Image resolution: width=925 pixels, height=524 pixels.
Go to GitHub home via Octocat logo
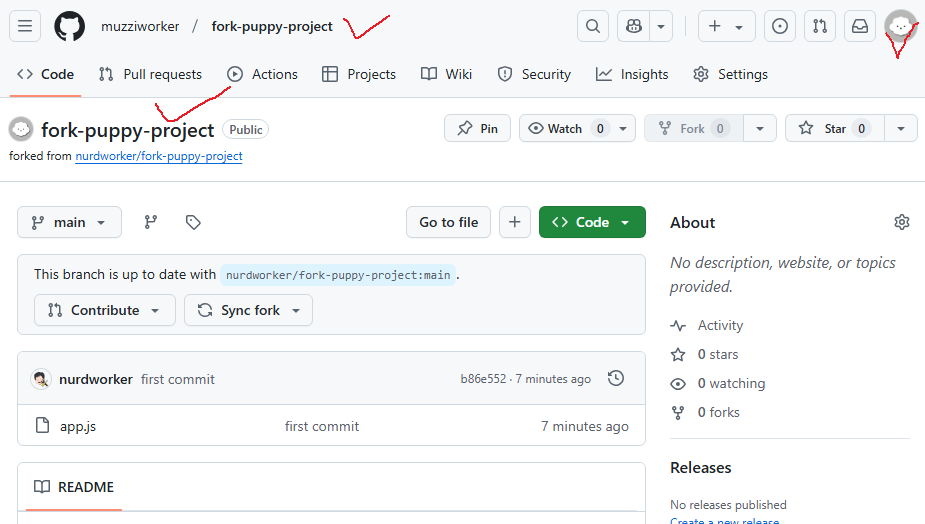(70, 27)
